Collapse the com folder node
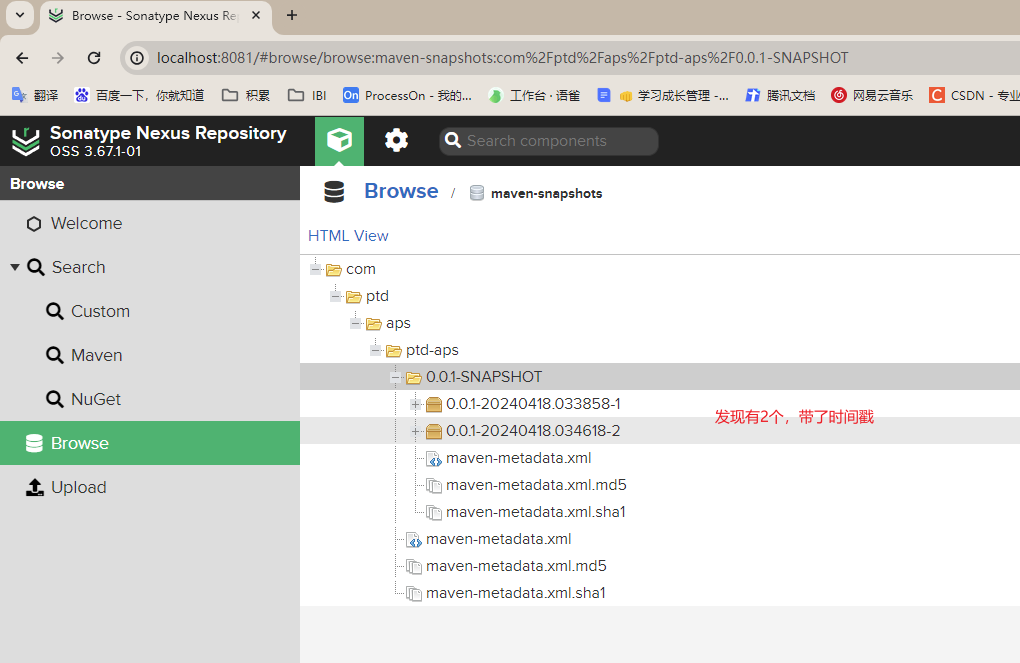The image size is (1020, 663). click(315, 269)
